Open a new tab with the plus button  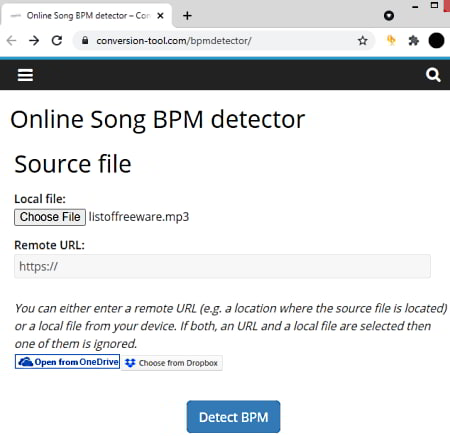[187, 16]
